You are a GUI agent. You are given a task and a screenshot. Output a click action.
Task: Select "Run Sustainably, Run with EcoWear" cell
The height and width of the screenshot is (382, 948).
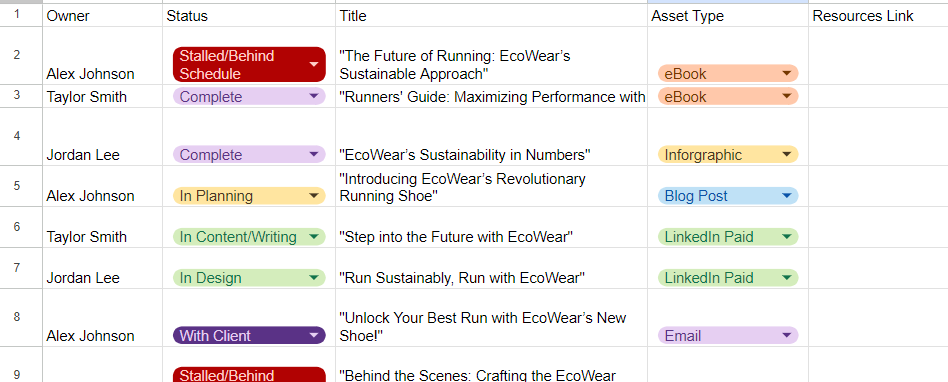(492, 268)
